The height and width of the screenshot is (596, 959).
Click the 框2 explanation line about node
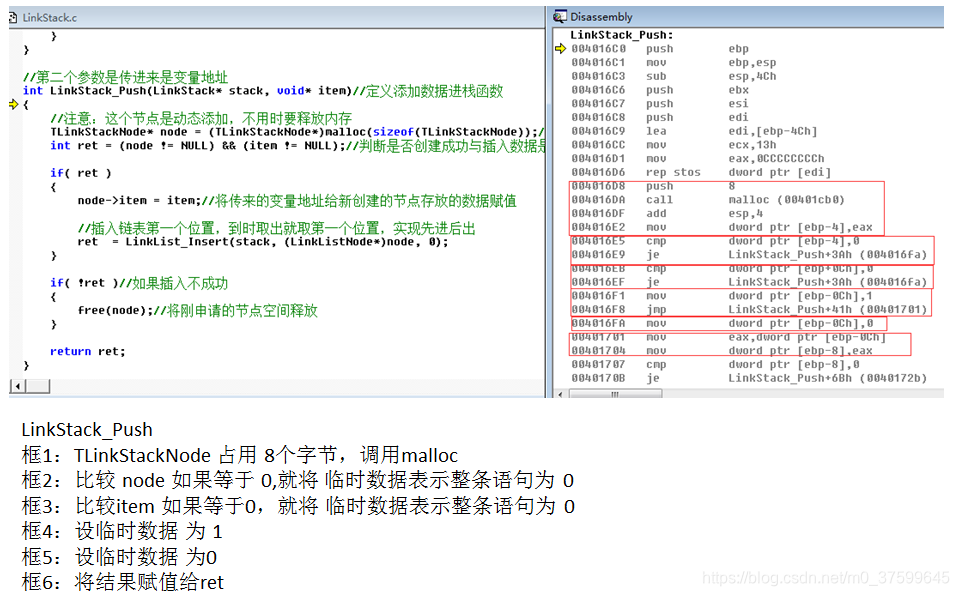[x=298, y=480]
